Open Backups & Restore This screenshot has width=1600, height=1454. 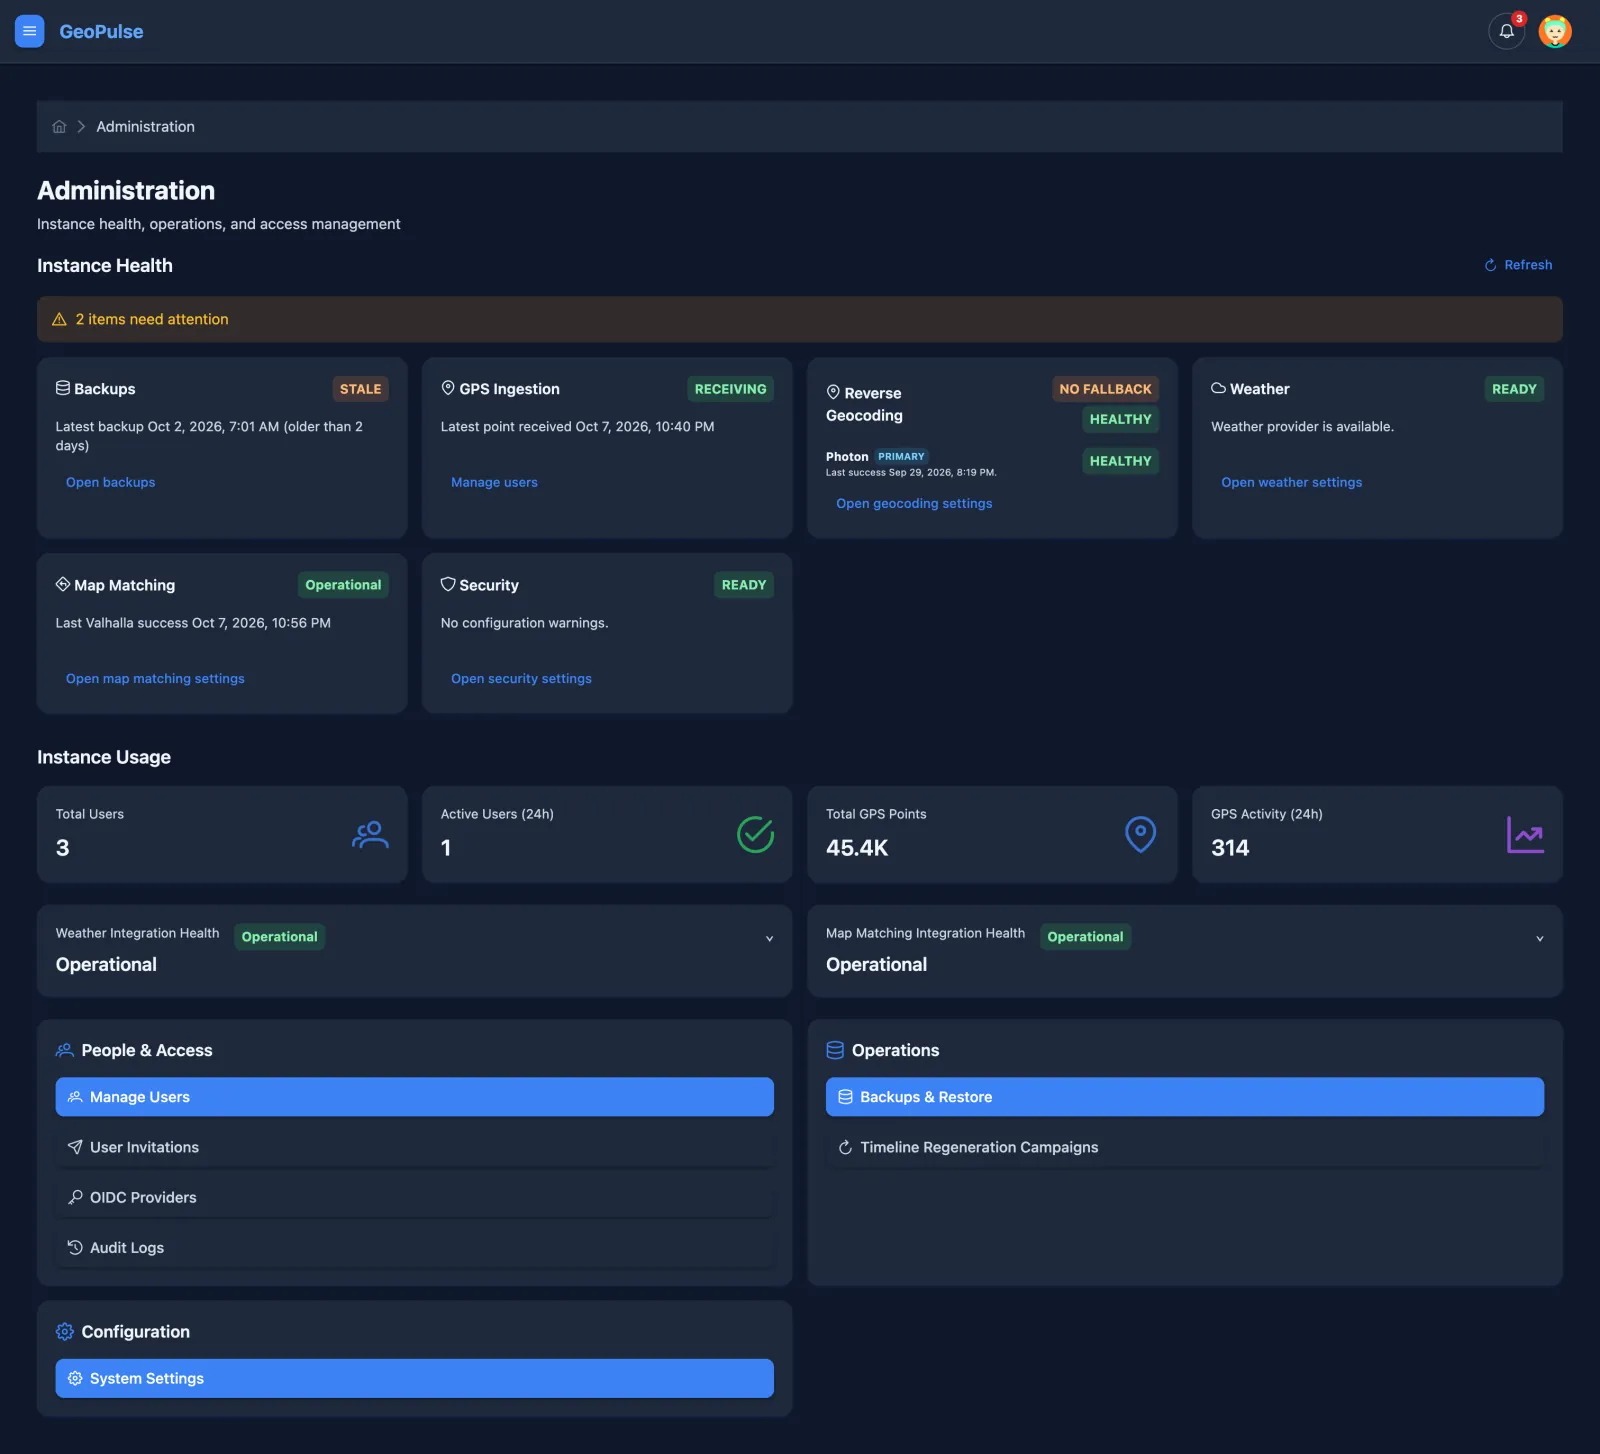coord(1184,1097)
